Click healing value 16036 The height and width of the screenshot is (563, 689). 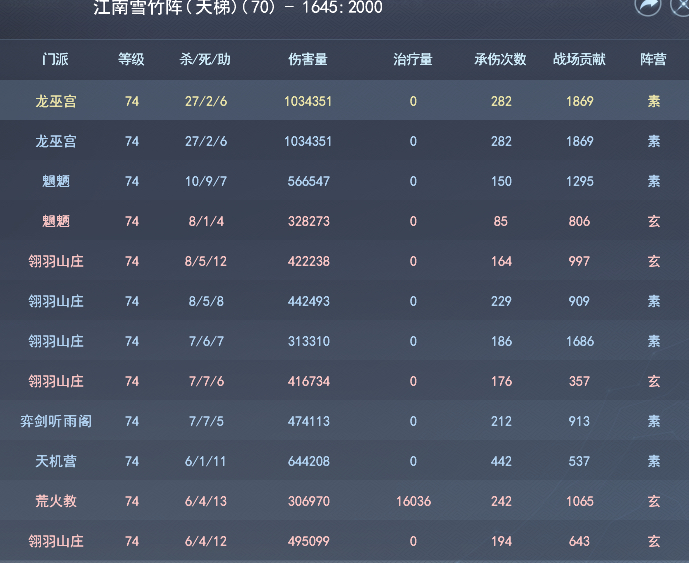click(413, 501)
